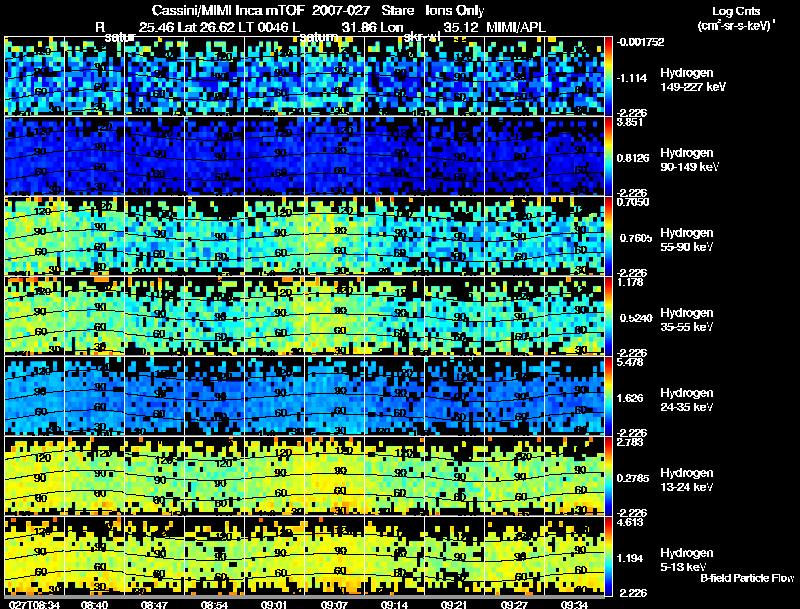Image resolution: width=800 pixels, height=609 pixels.
Task: Click the 3.851 colorbar value
Action: click(630, 122)
